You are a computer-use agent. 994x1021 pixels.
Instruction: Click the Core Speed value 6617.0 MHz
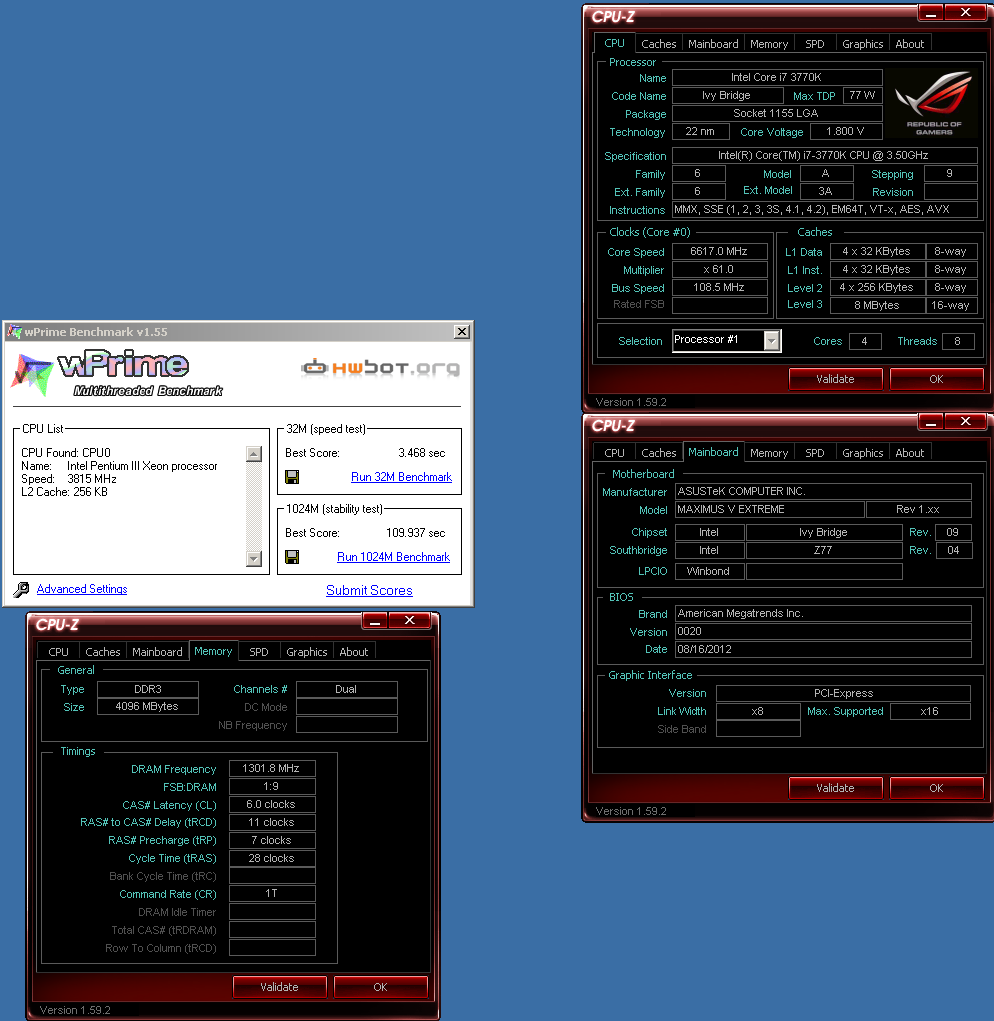pos(719,251)
